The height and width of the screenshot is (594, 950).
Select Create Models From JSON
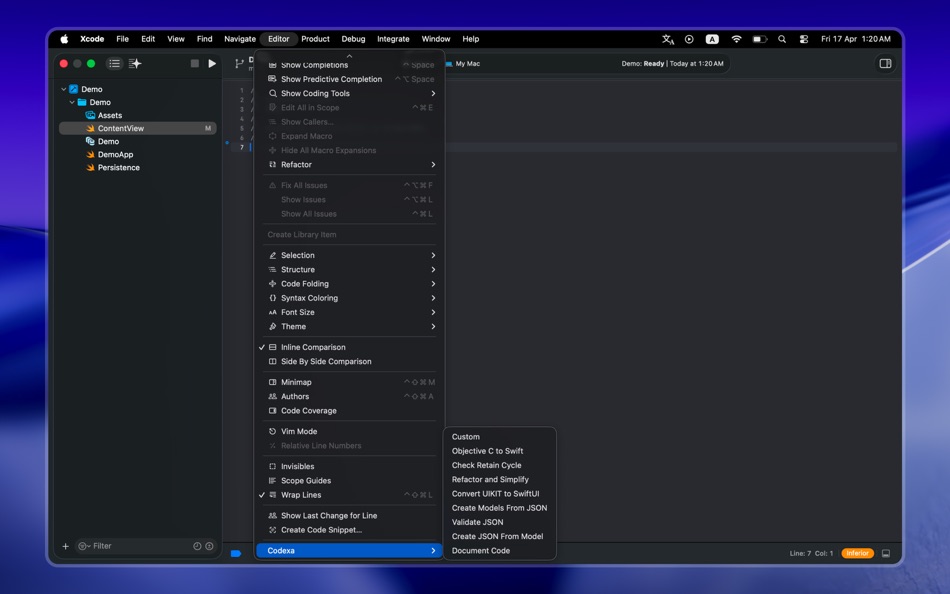(x=500, y=508)
